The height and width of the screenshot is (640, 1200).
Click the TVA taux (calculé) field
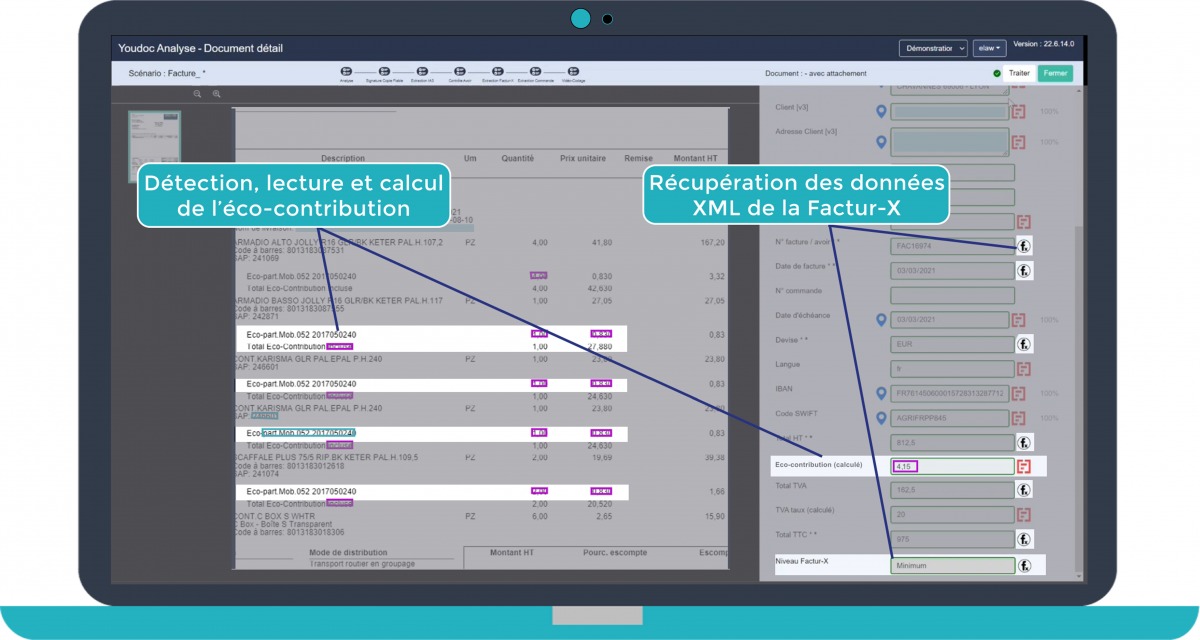[951, 514]
